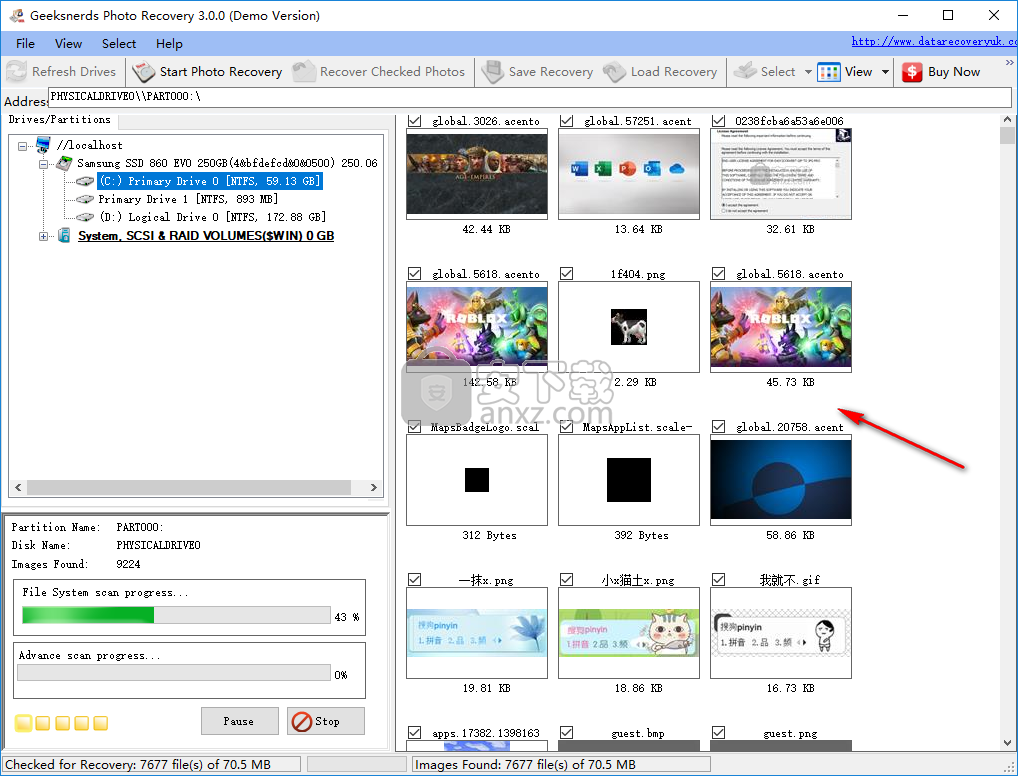The width and height of the screenshot is (1018, 776).
Task: Pause the scan with Pause button
Action: (240, 721)
